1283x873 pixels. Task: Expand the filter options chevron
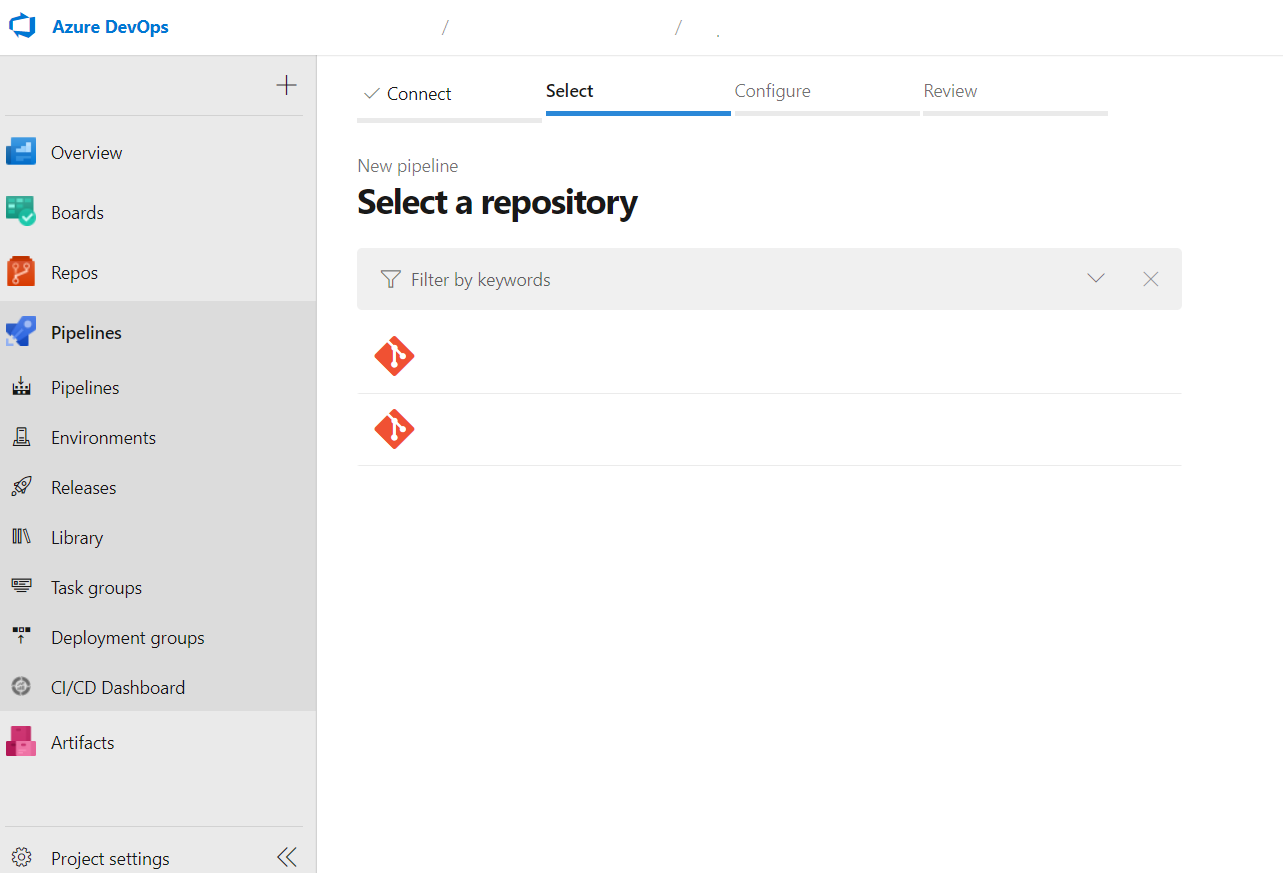1096,279
